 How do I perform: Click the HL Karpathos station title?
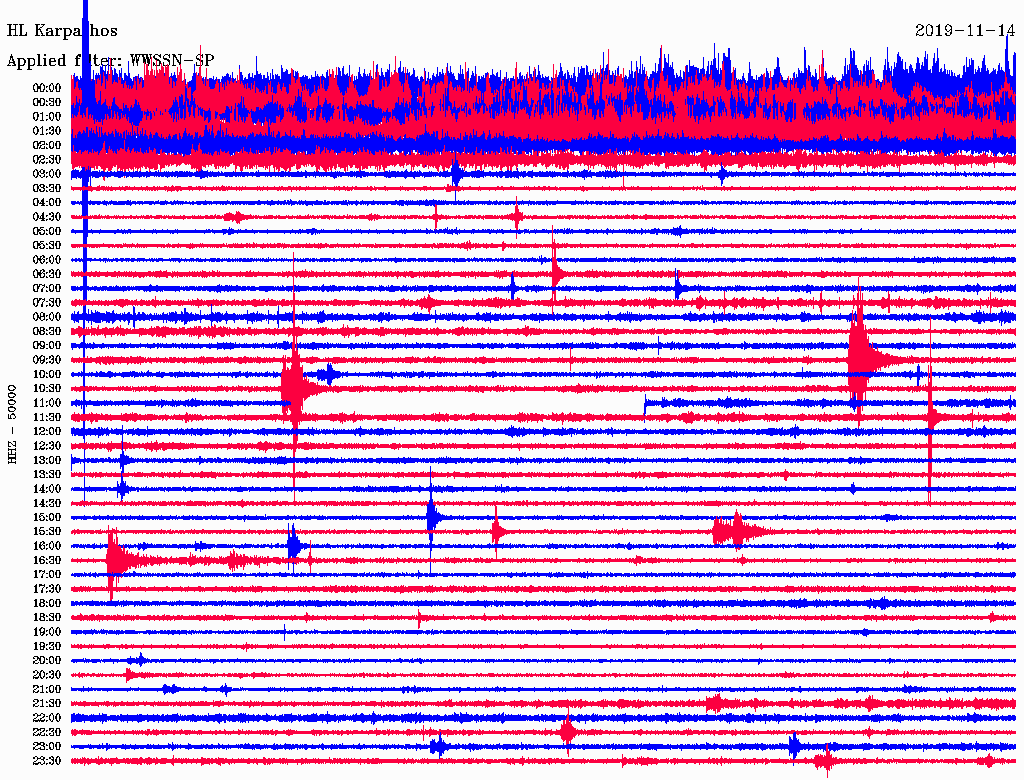(x=62, y=31)
